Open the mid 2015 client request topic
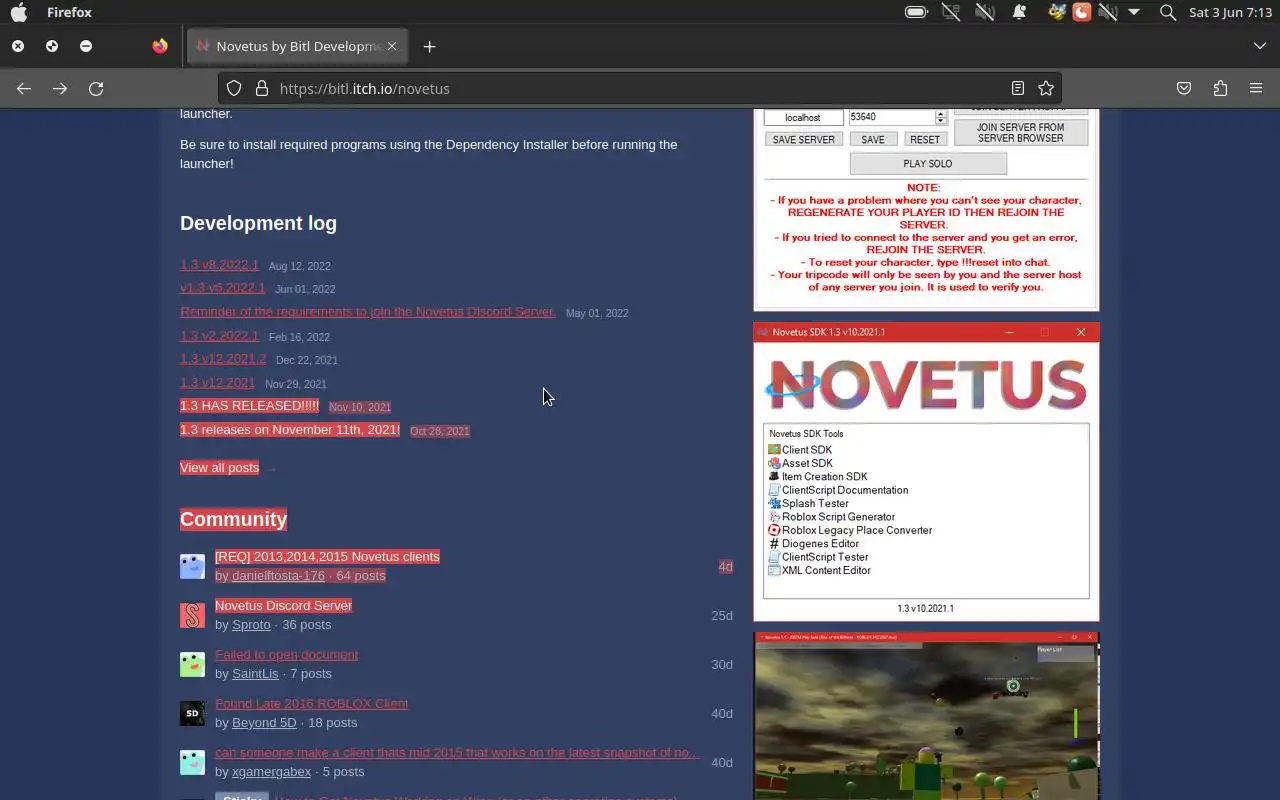This screenshot has width=1280, height=800. [457, 752]
